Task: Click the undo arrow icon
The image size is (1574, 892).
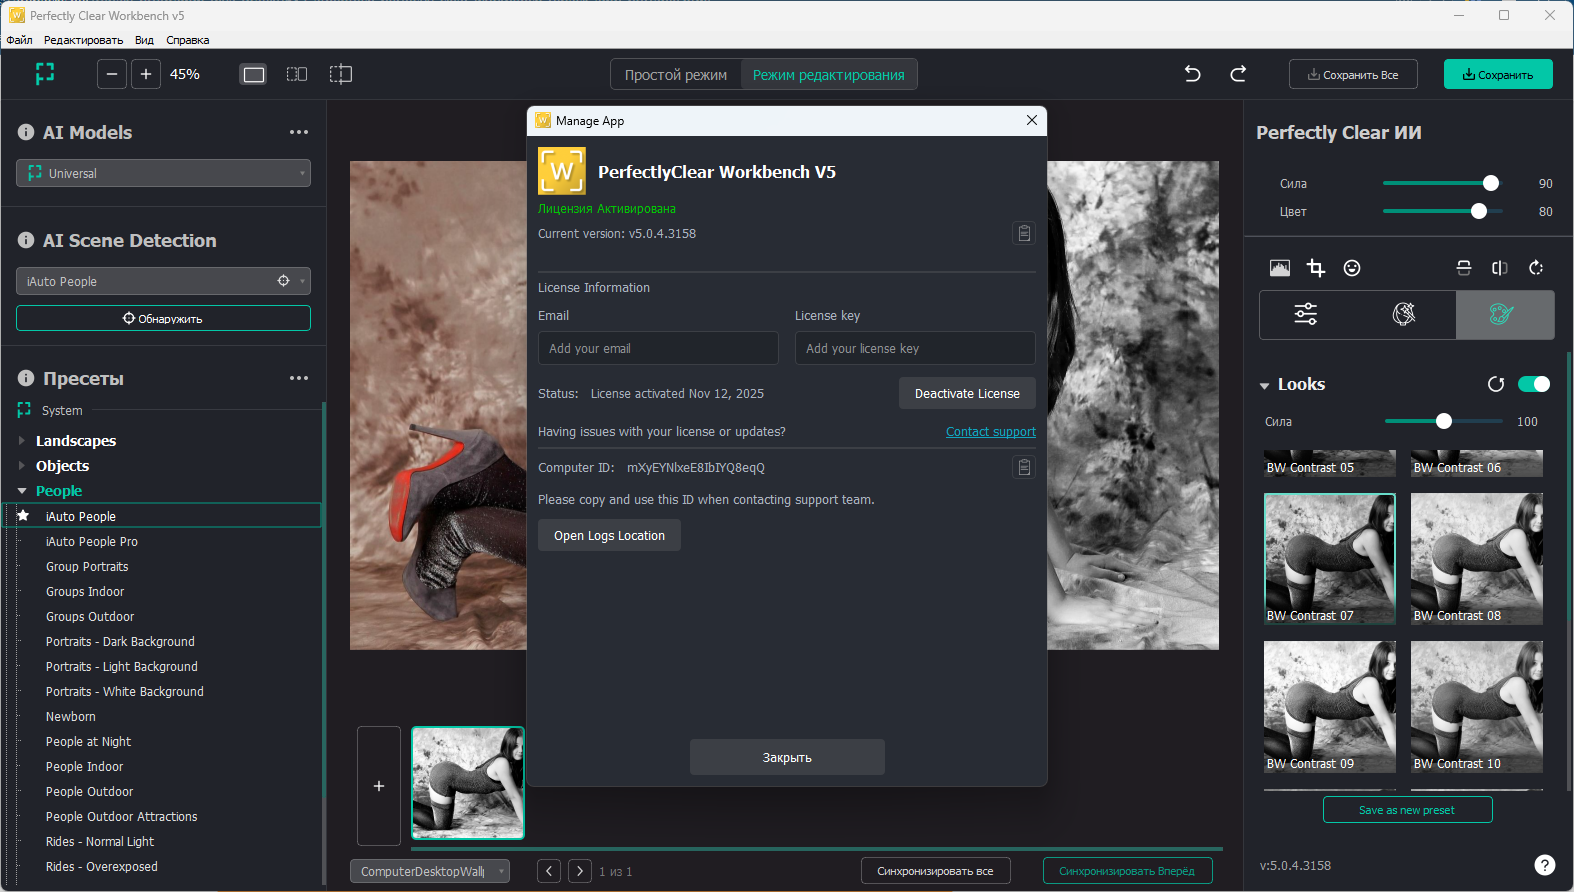Action: coord(1192,74)
